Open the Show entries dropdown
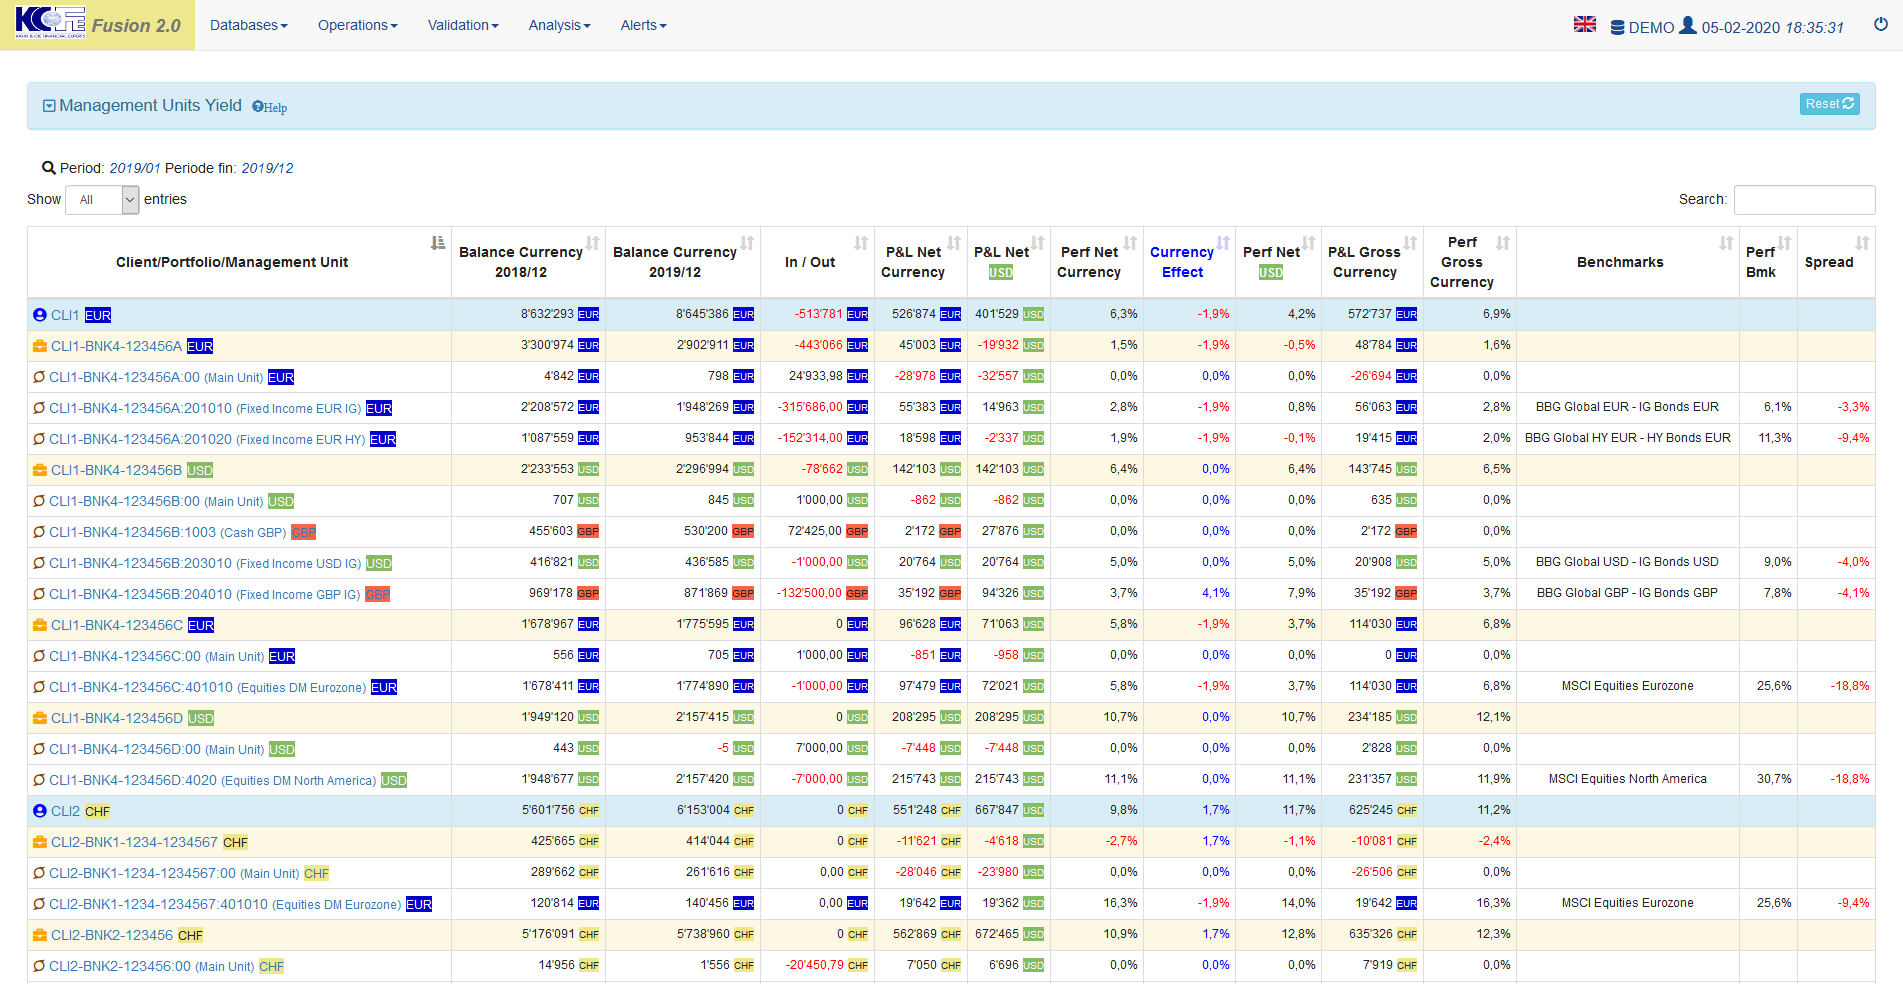 pyautogui.click(x=102, y=200)
